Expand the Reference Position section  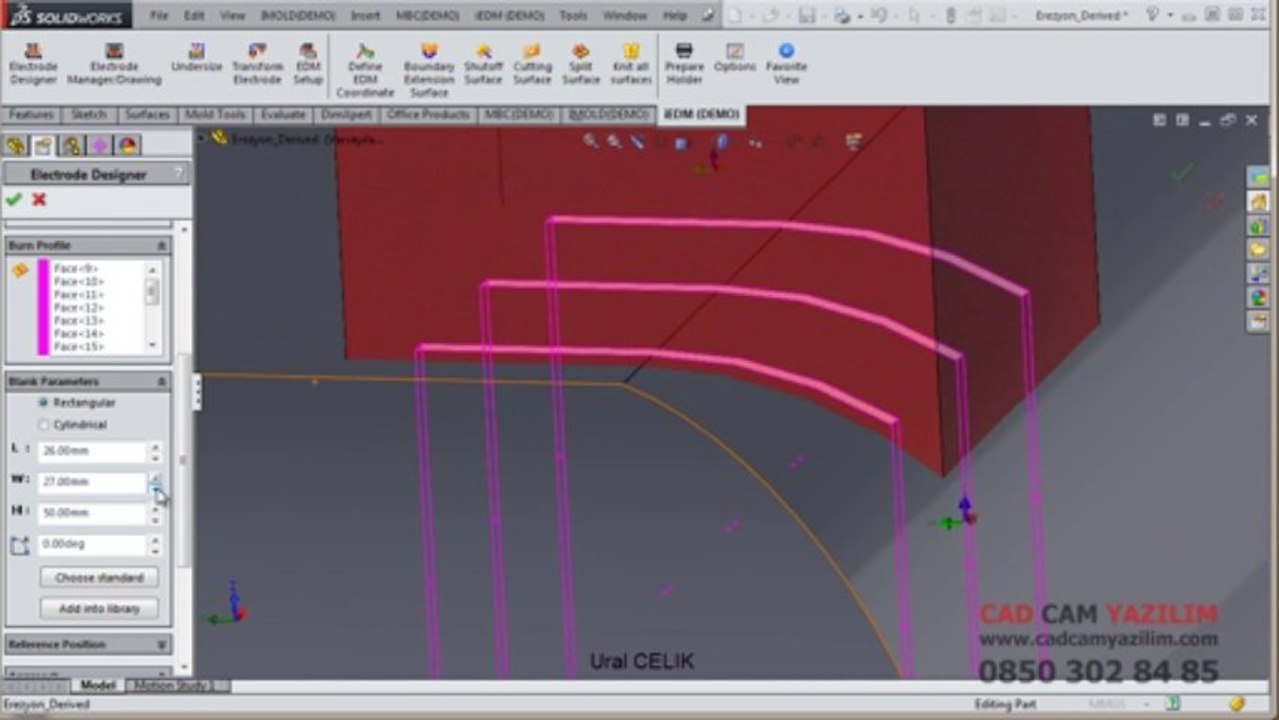161,645
